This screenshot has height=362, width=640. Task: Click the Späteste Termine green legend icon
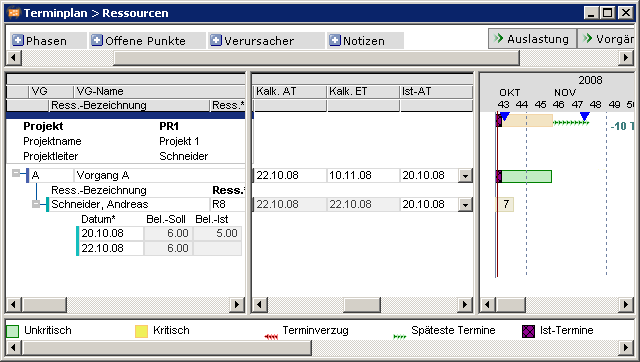pos(400,336)
